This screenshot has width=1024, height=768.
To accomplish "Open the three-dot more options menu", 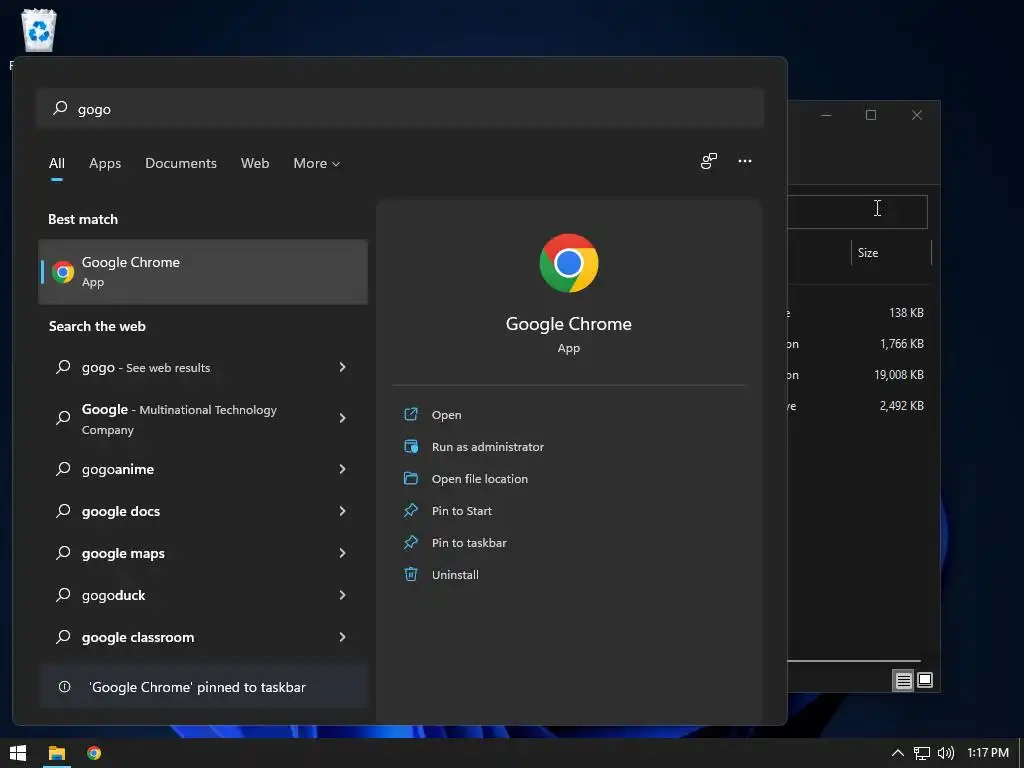I will point(744,161).
